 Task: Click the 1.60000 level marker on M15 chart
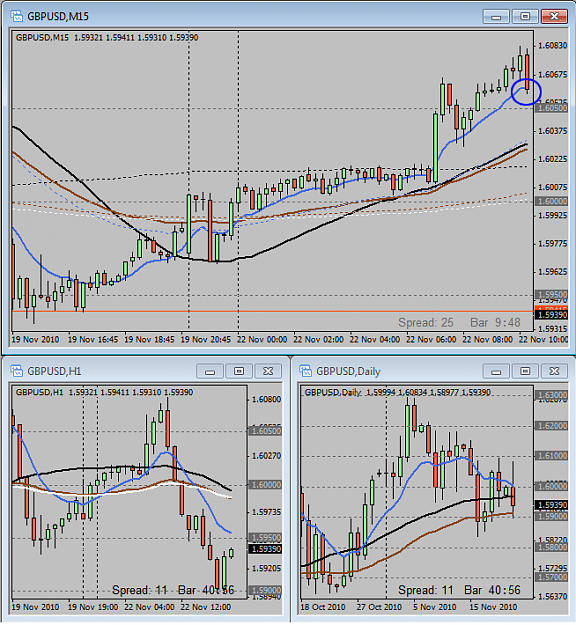(x=552, y=201)
